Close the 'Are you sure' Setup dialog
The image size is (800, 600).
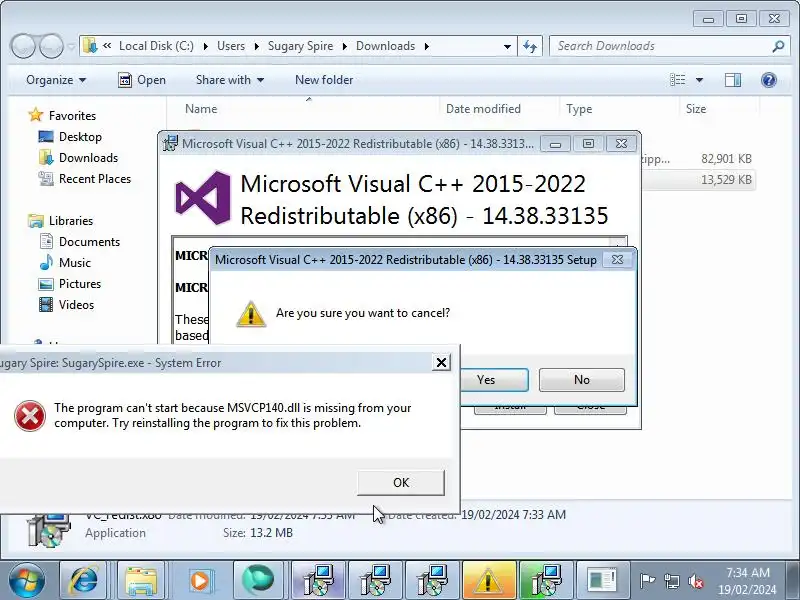[617, 259]
